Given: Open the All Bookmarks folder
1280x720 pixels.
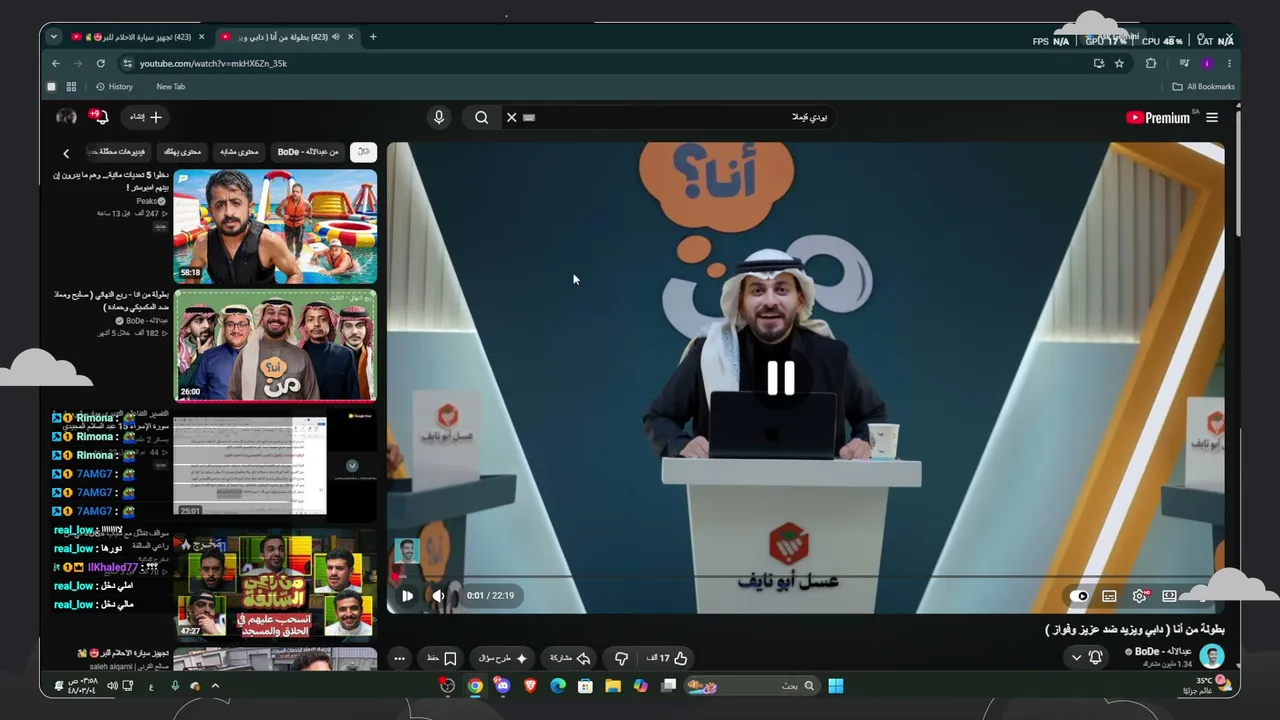Looking at the screenshot, I should pos(1204,87).
